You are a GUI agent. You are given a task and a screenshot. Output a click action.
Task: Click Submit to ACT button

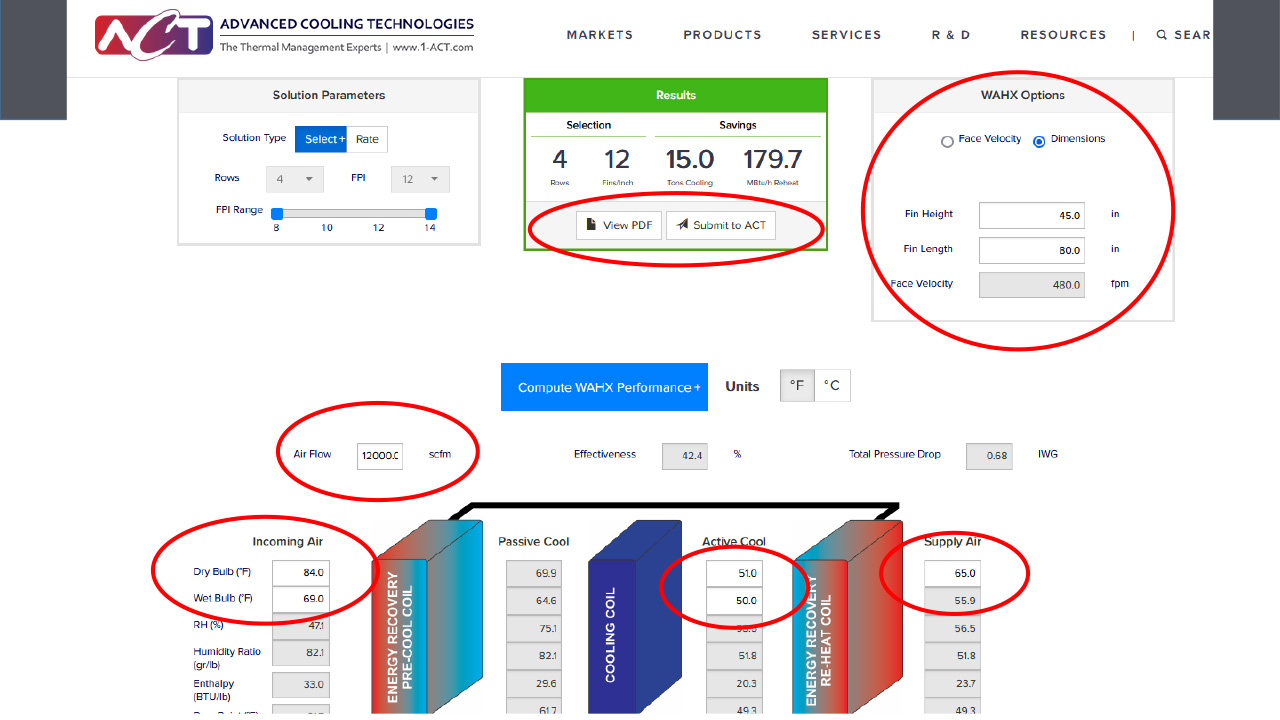720,225
